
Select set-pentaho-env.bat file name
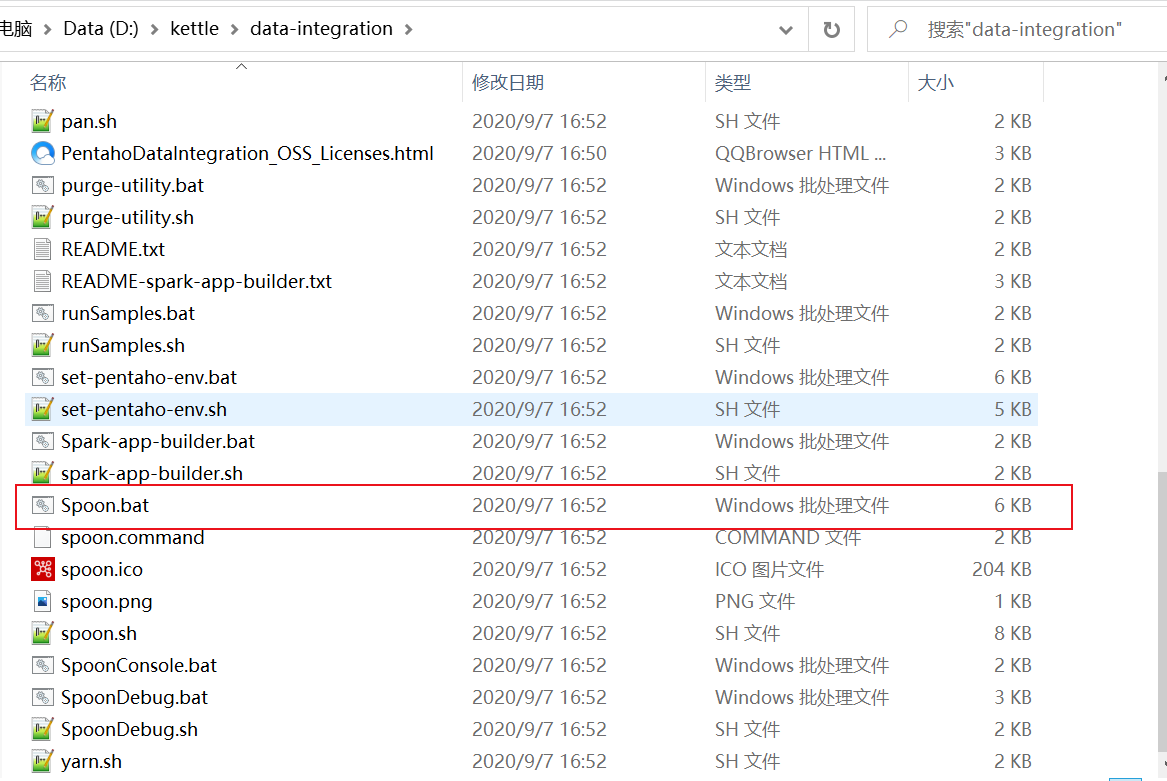pyautogui.click(x=149, y=377)
